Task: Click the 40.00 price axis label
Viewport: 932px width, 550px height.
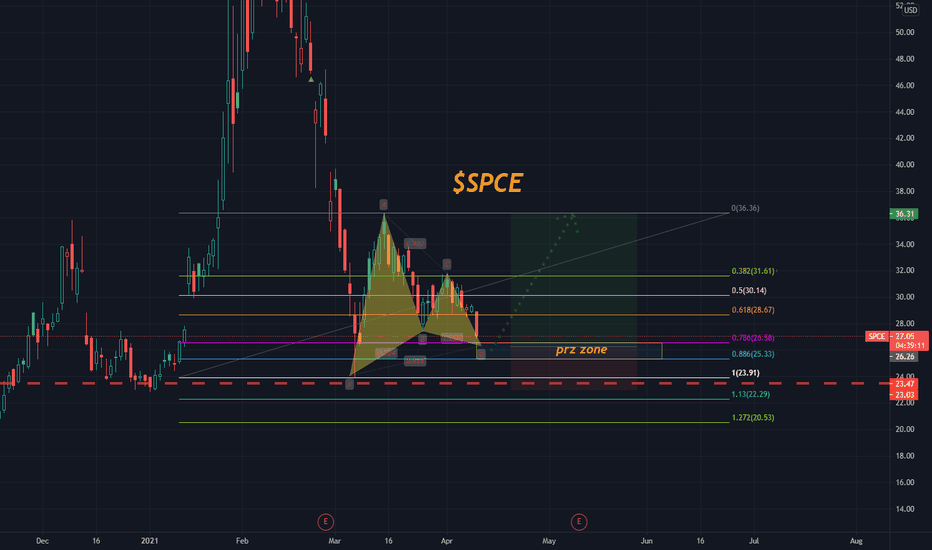Action: 905,165
